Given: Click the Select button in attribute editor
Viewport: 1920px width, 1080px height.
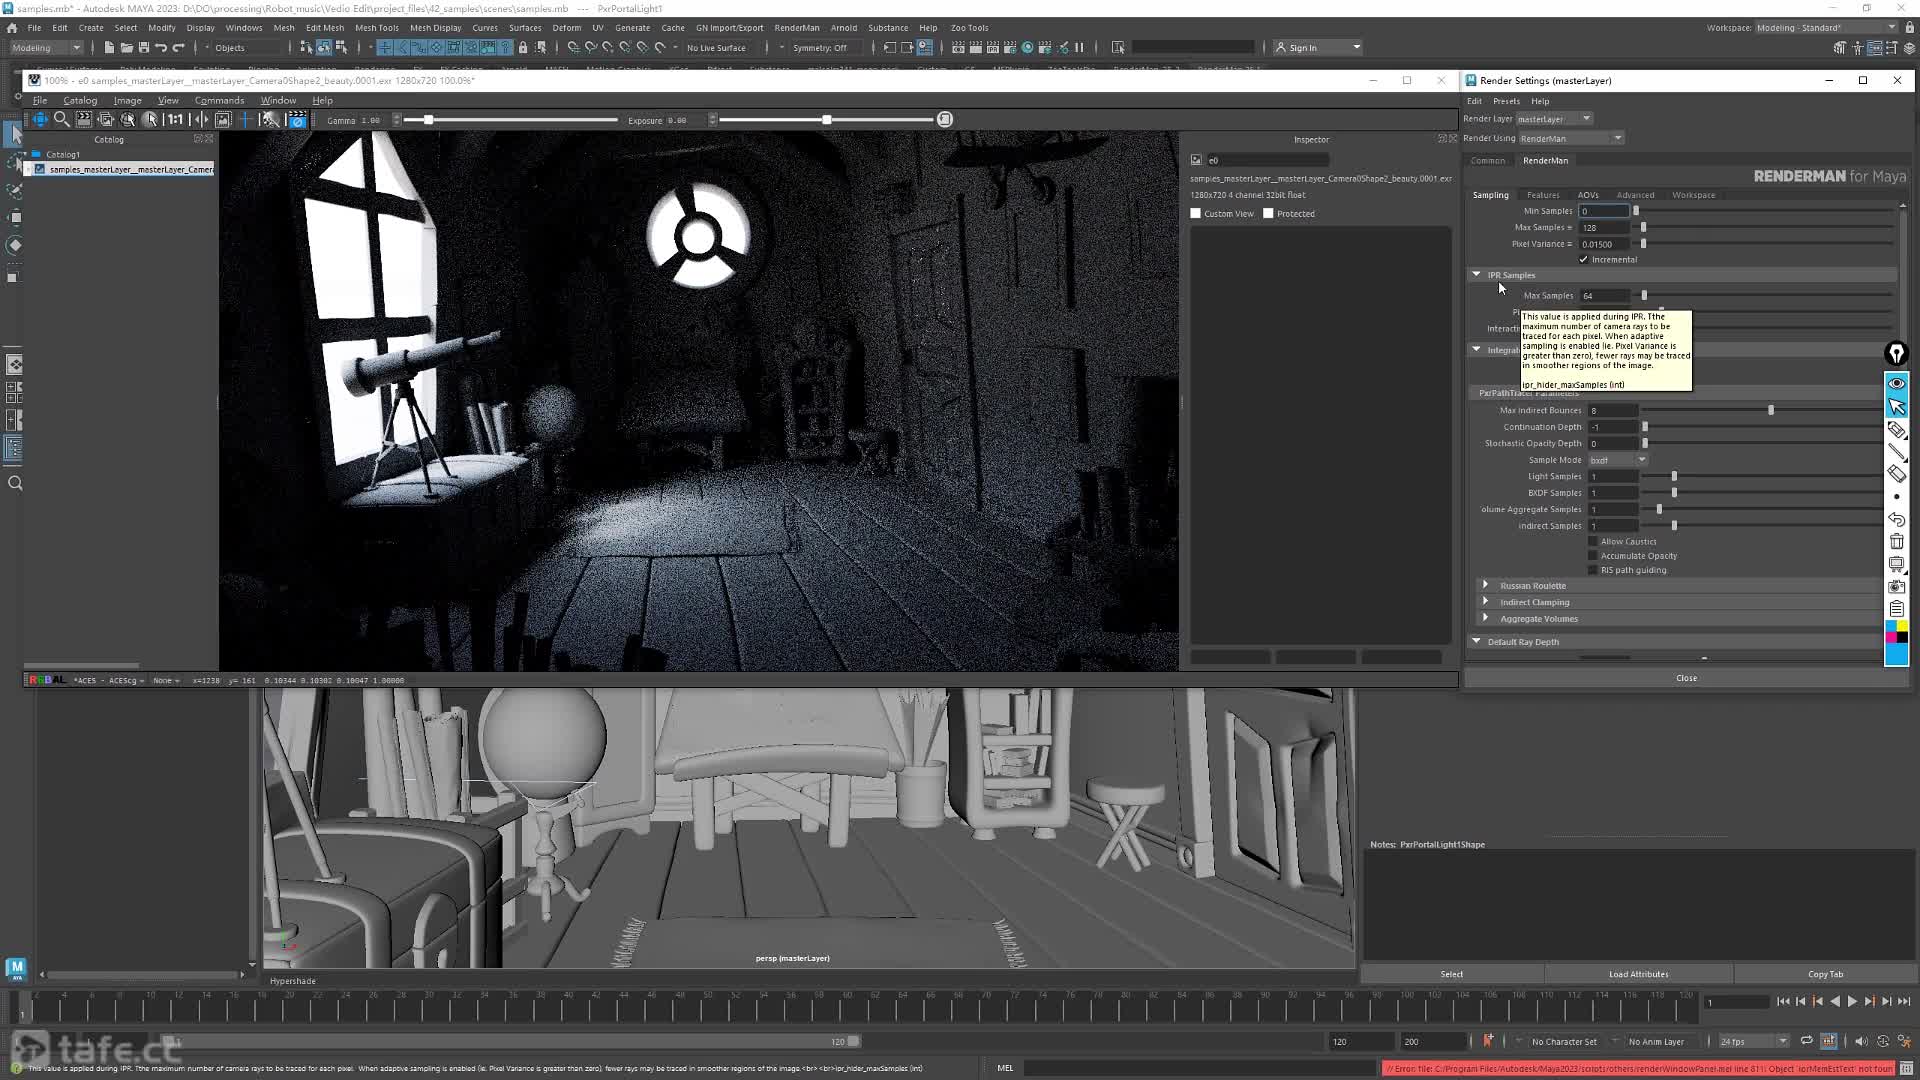Looking at the screenshot, I should 1452,974.
